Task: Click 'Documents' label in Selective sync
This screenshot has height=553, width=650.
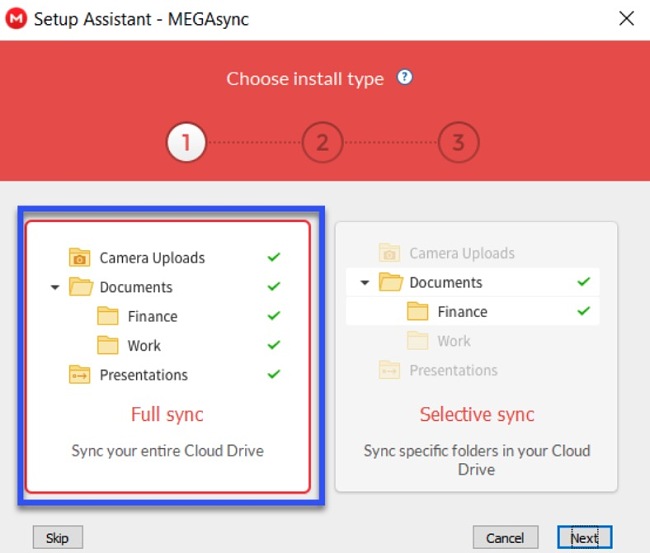Action: pyautogui.click(x=446, y=282)
